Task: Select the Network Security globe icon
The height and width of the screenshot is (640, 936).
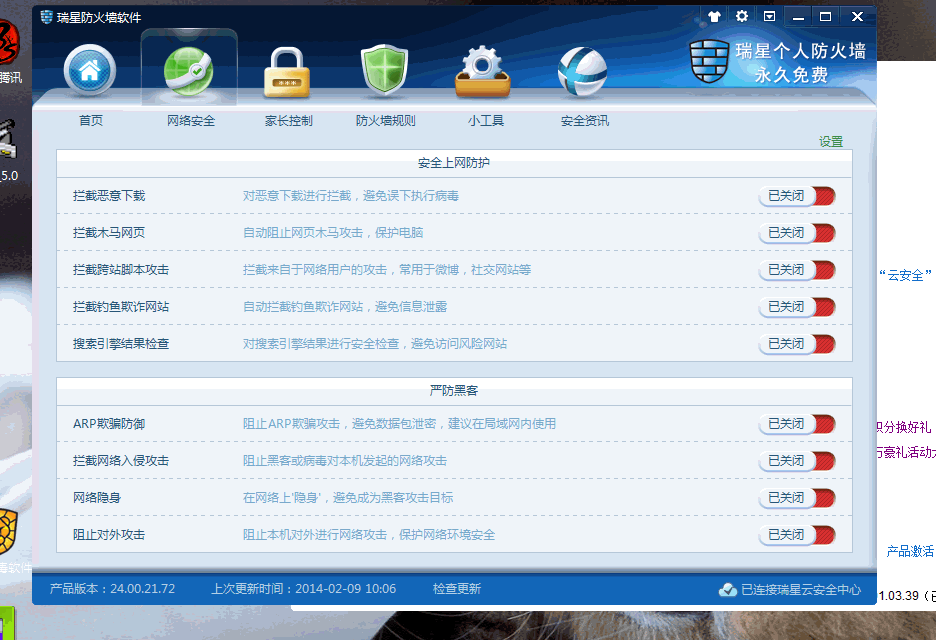Action: coord(189,71)
